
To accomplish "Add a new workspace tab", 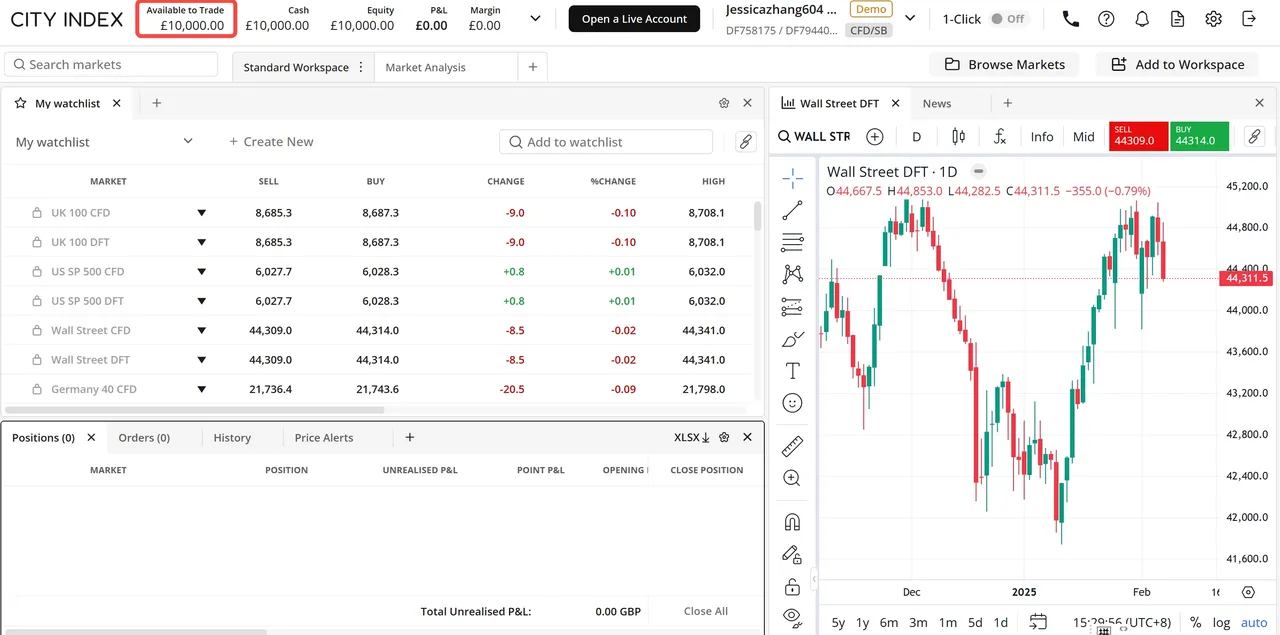I will pos(532,67).
